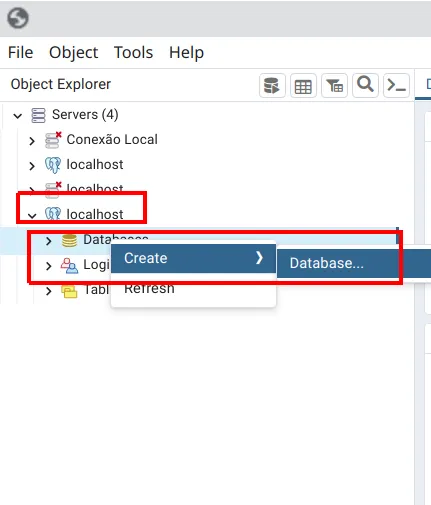431x505 pixels.
Task: Click the Tablespaces folder icon
Action: tap(69, 291)
